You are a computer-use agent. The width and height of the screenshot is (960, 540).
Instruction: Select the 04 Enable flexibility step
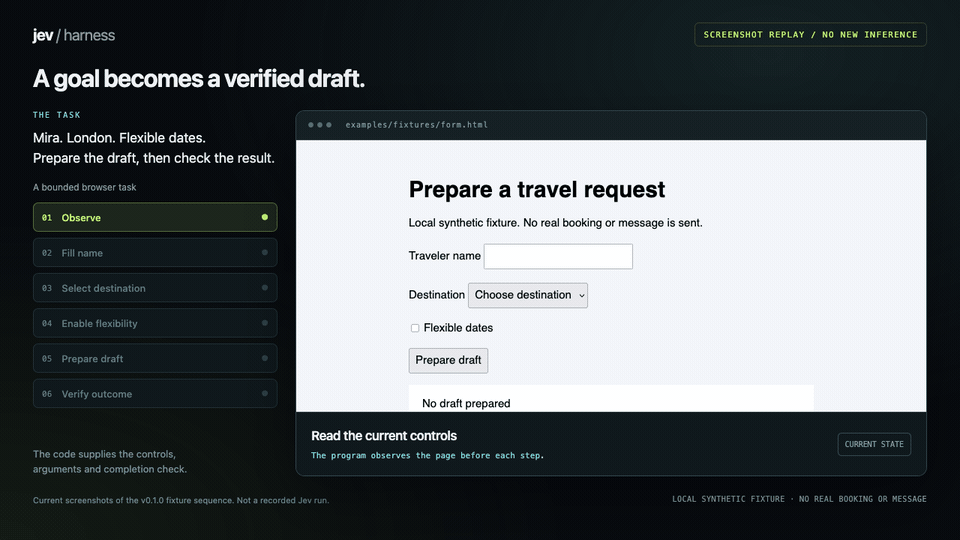(155, 323)
